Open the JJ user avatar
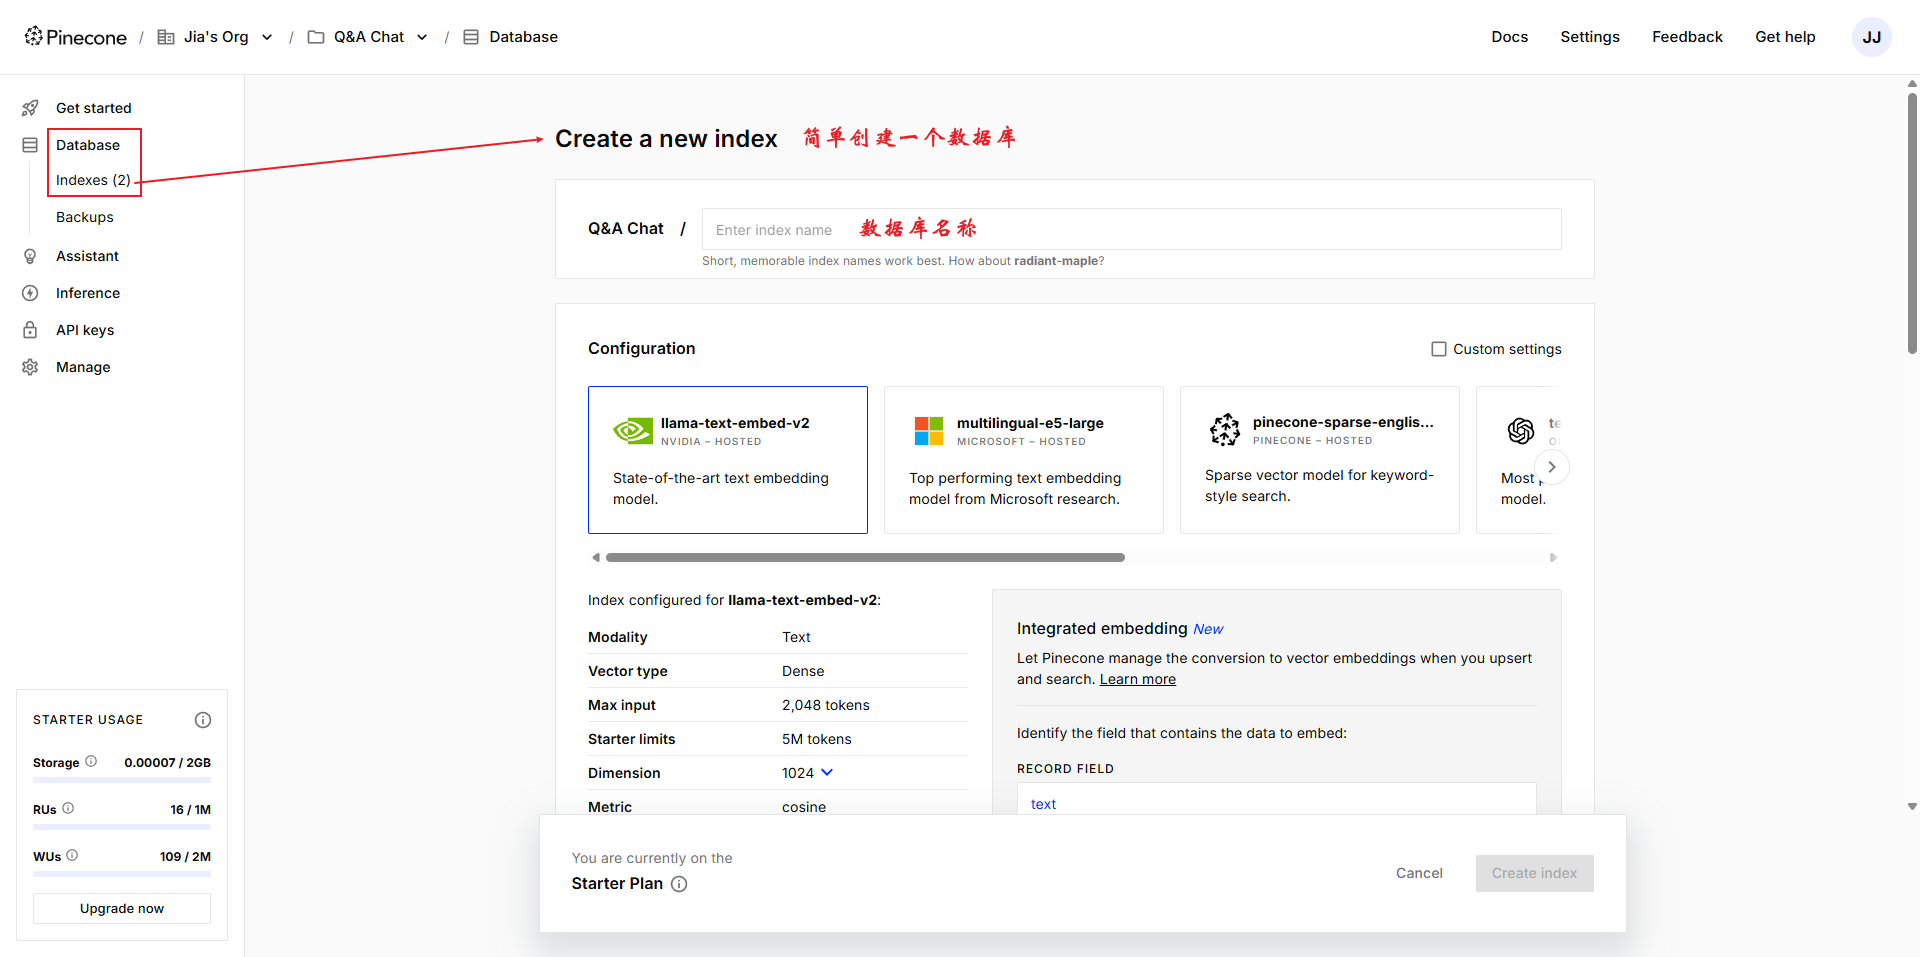Image resolution: width=1920 pixels, height=957 pixels. tap(1871, 37)
